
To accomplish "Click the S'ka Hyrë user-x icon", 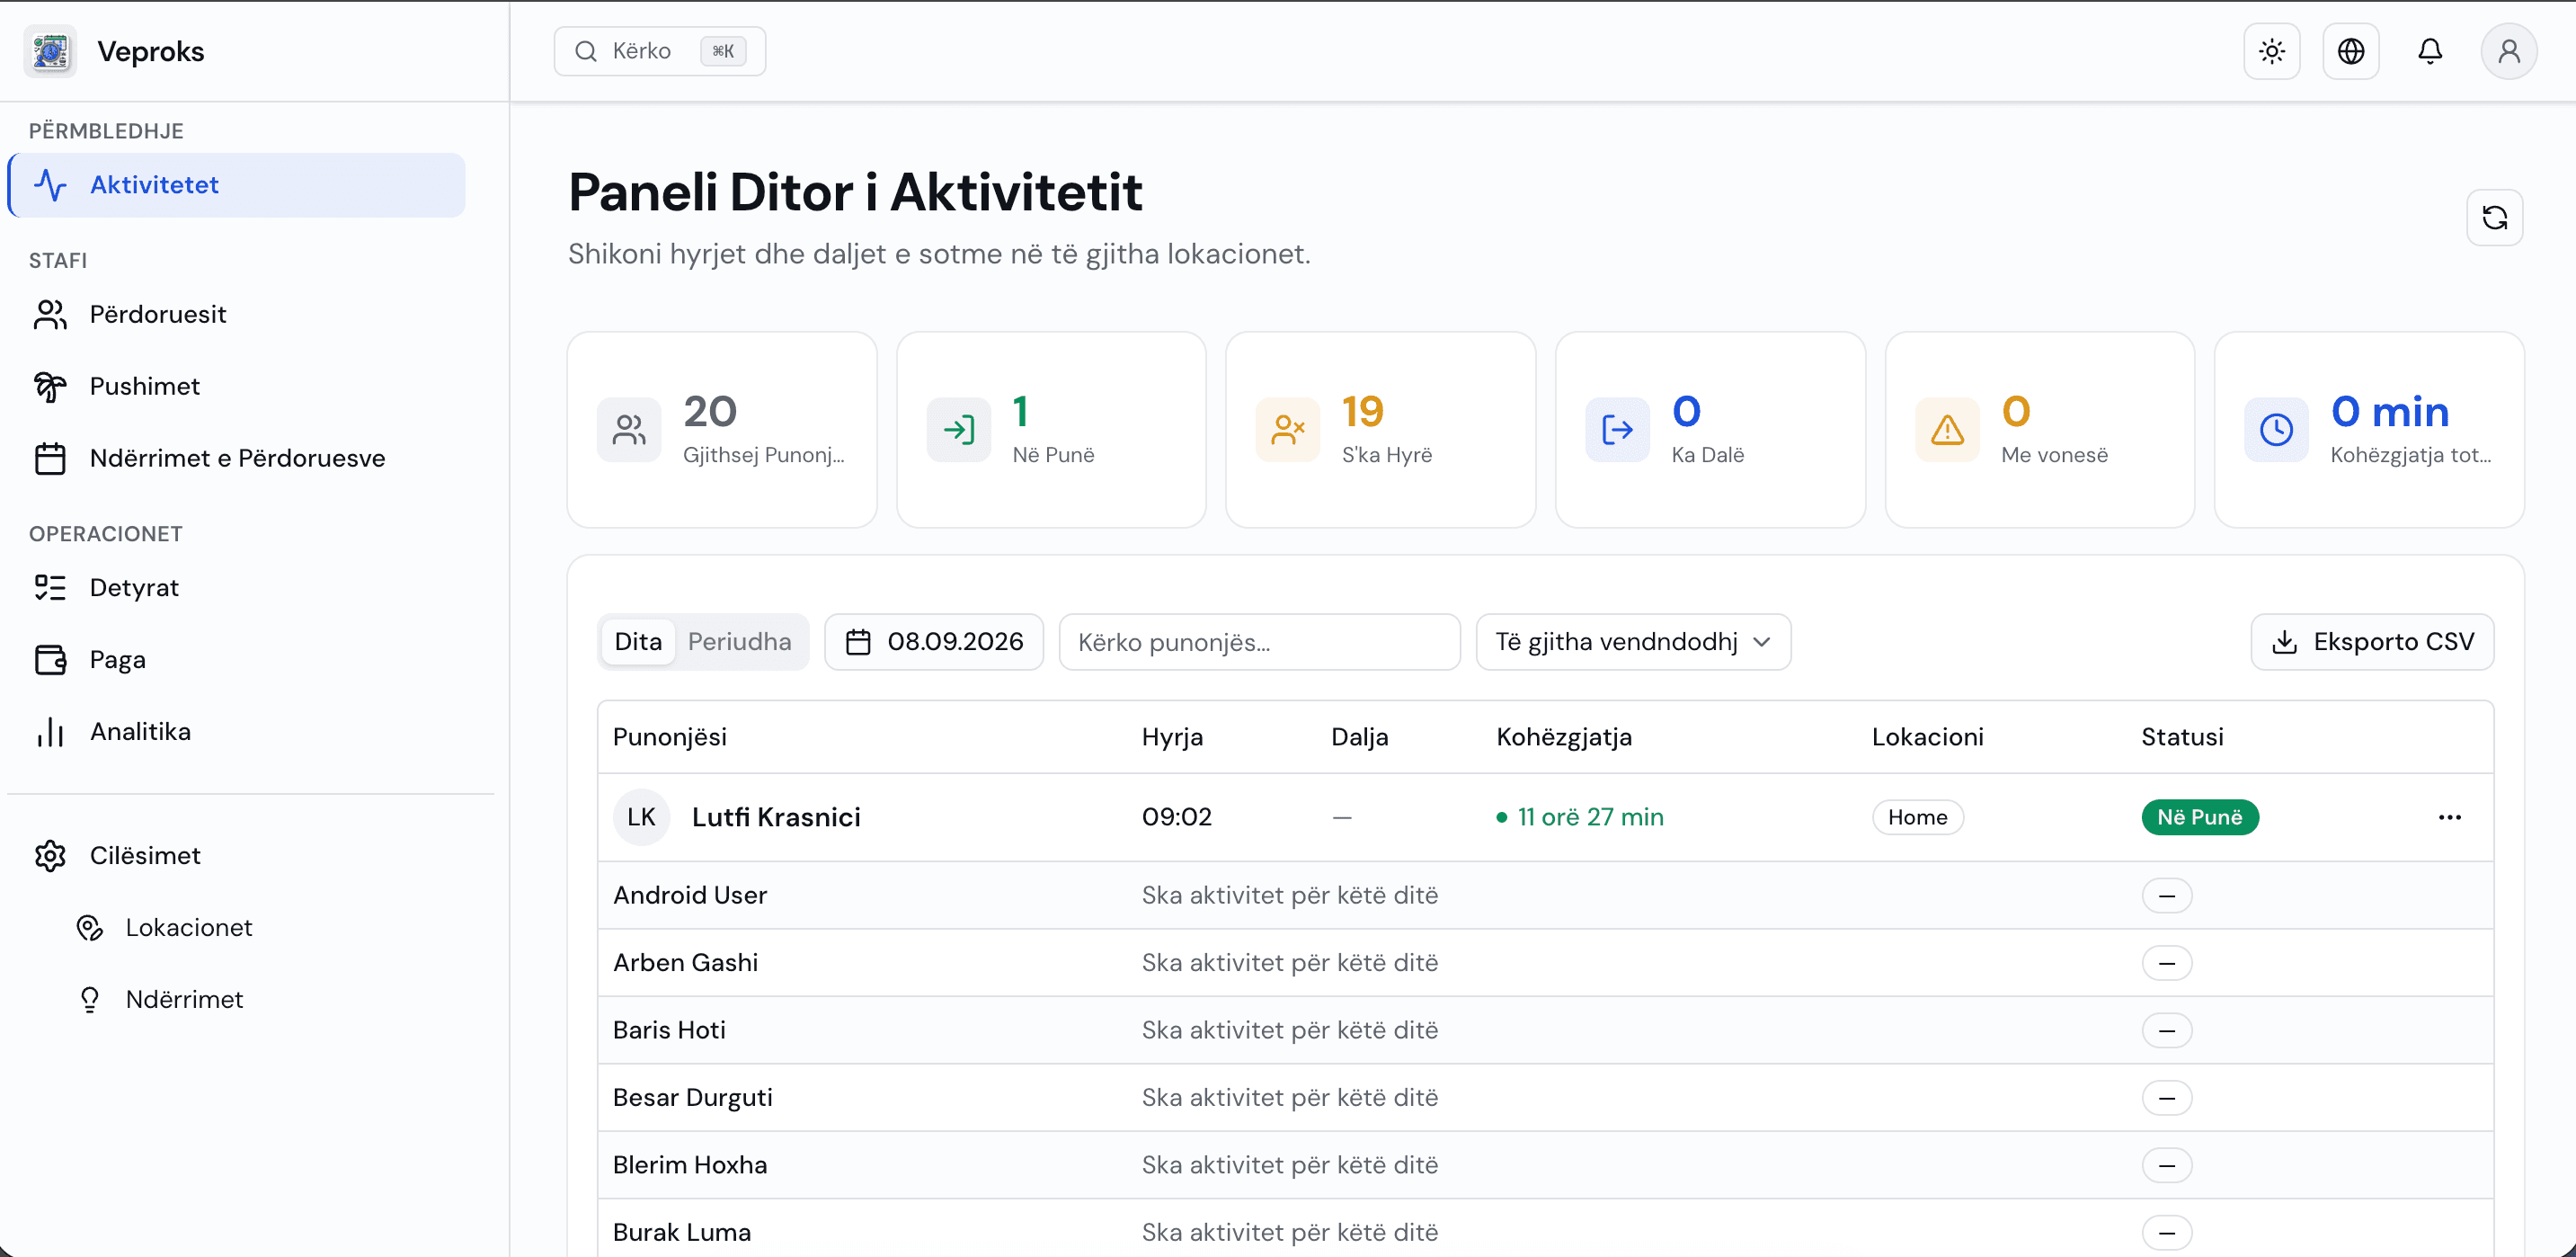I will click(1288, 430).
